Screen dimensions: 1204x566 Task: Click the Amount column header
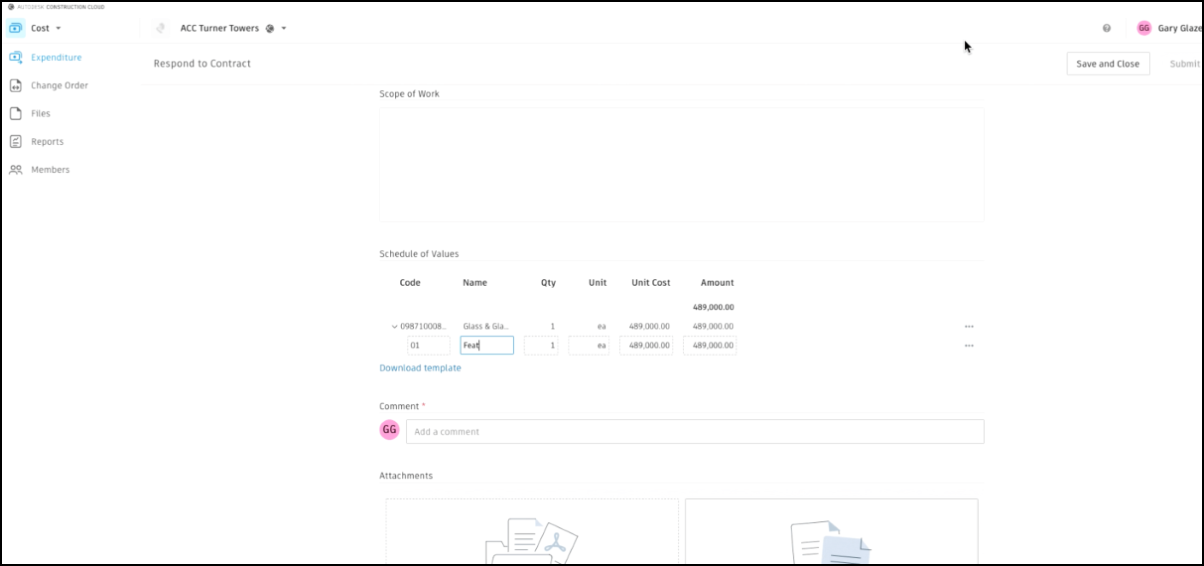(x=717, y=283)
